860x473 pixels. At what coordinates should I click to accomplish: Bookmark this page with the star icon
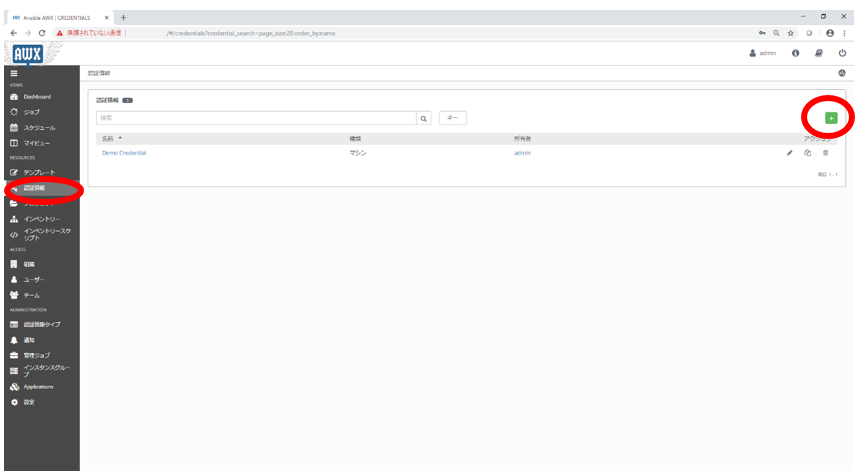click(x=790, y=33)
